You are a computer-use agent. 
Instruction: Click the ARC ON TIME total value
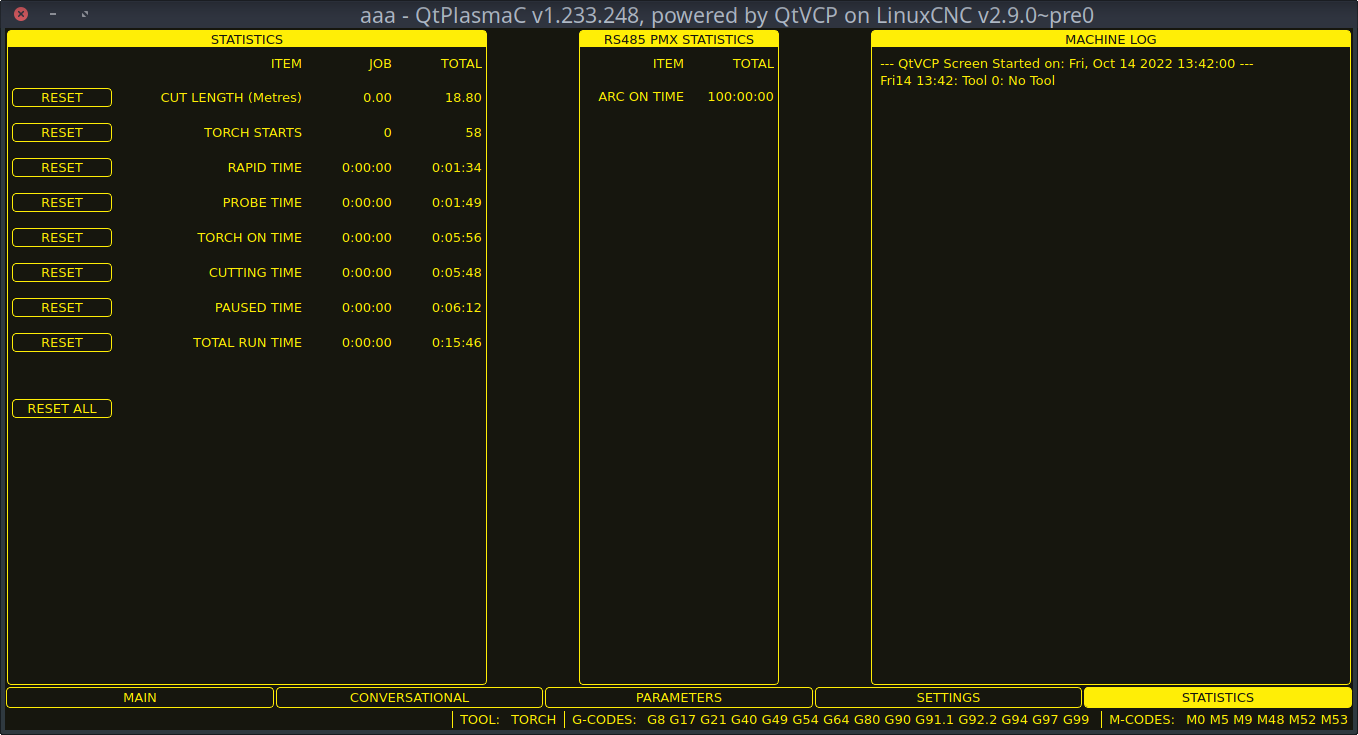coord(740,96)
